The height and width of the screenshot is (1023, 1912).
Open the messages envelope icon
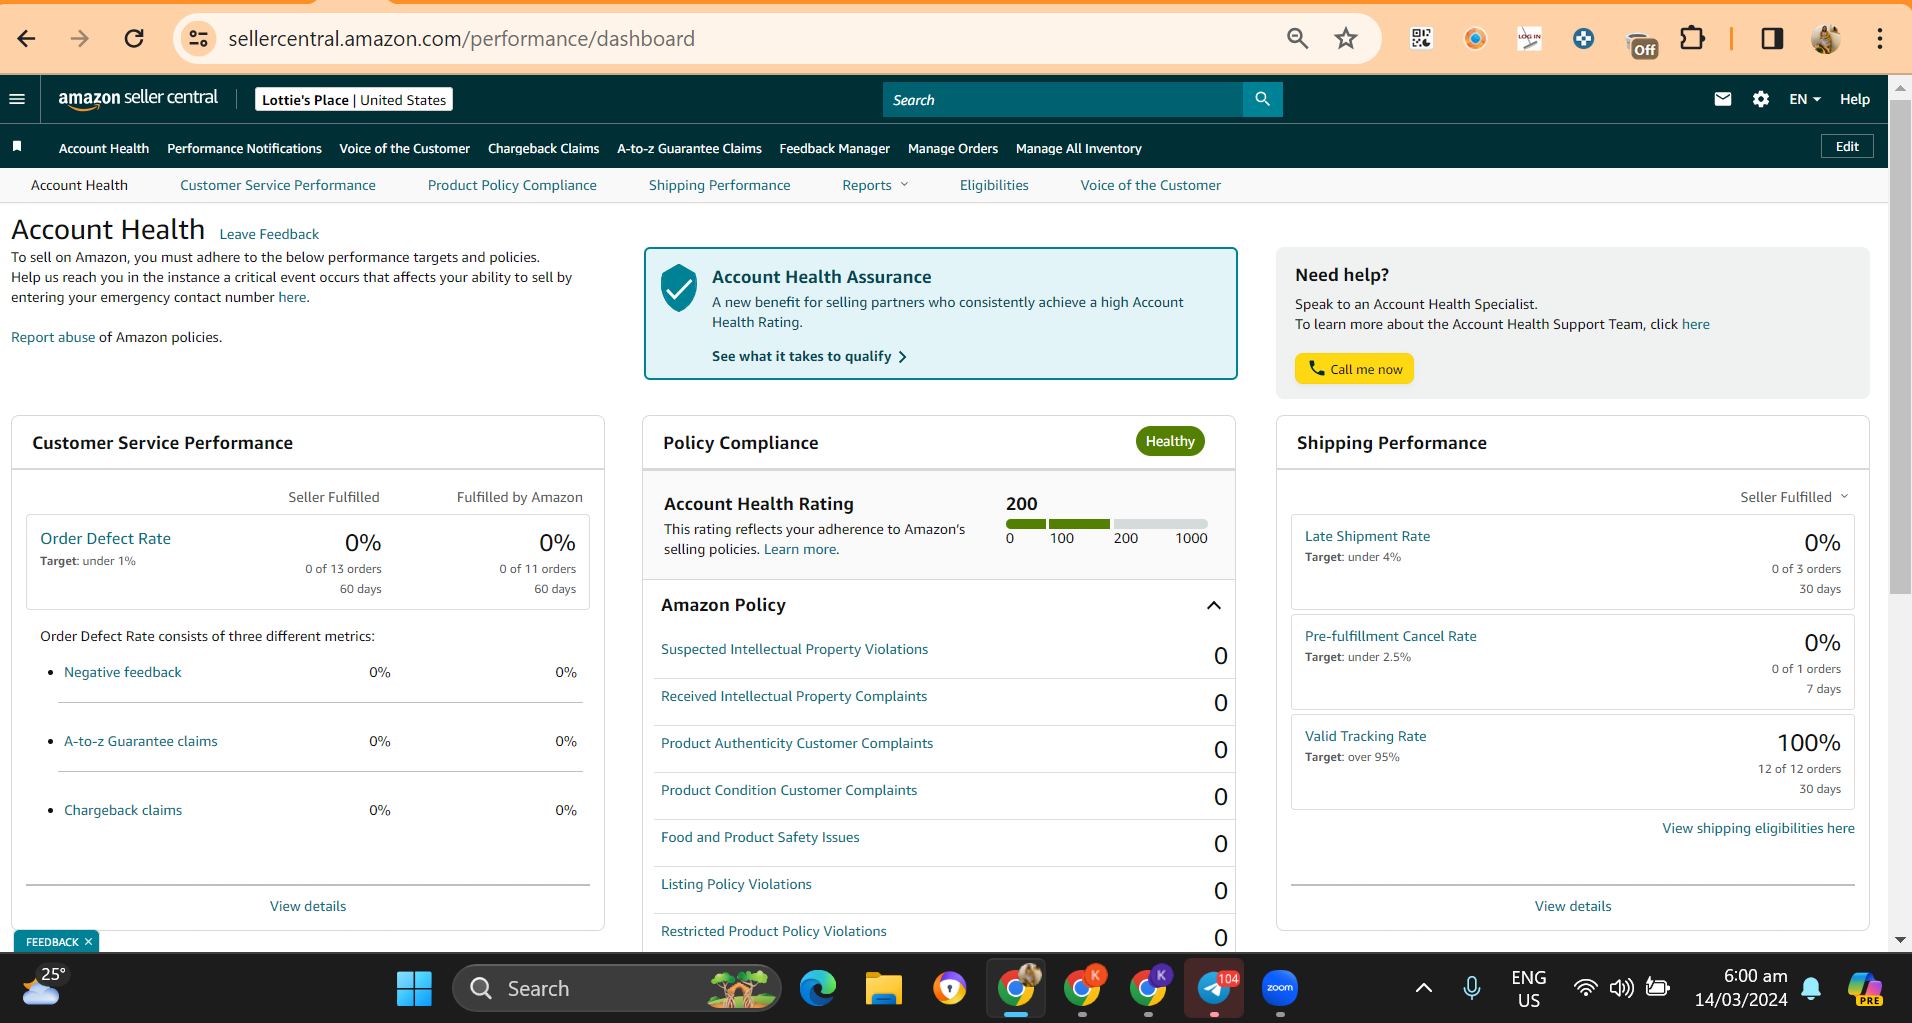1723,99
